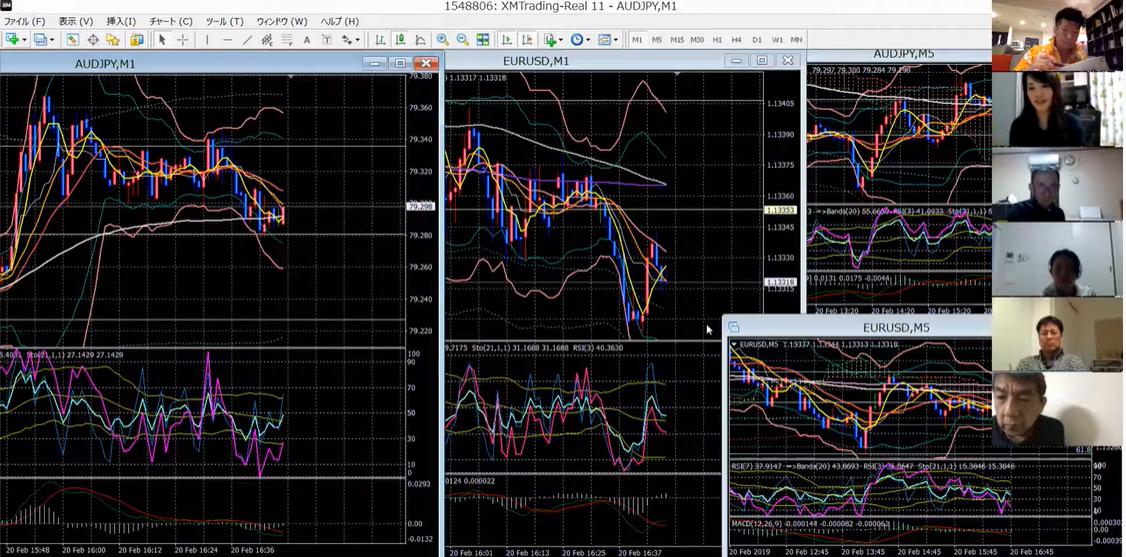Screen dimensions: 1126x557
Task: Click the EURUSD,M5 window title bar
Action: [859, 327]
